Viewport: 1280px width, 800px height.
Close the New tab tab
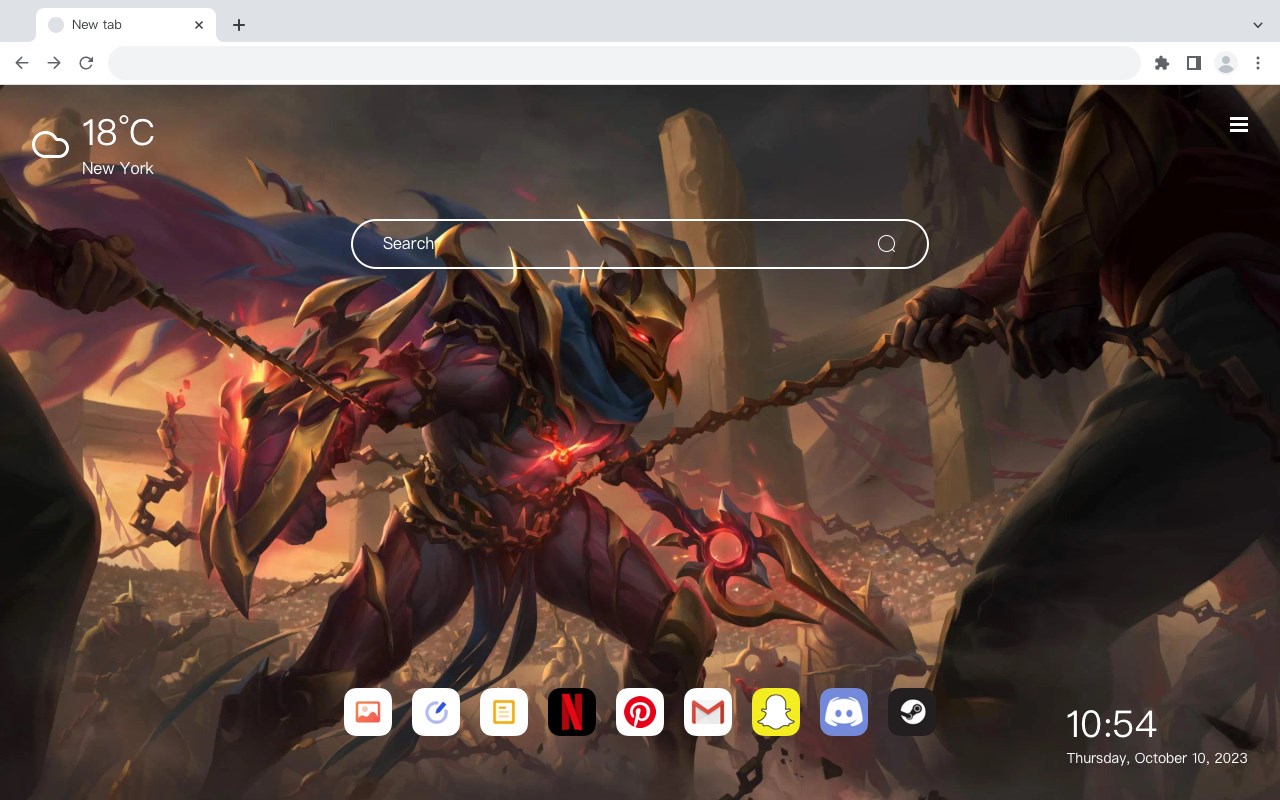point(199,25)
